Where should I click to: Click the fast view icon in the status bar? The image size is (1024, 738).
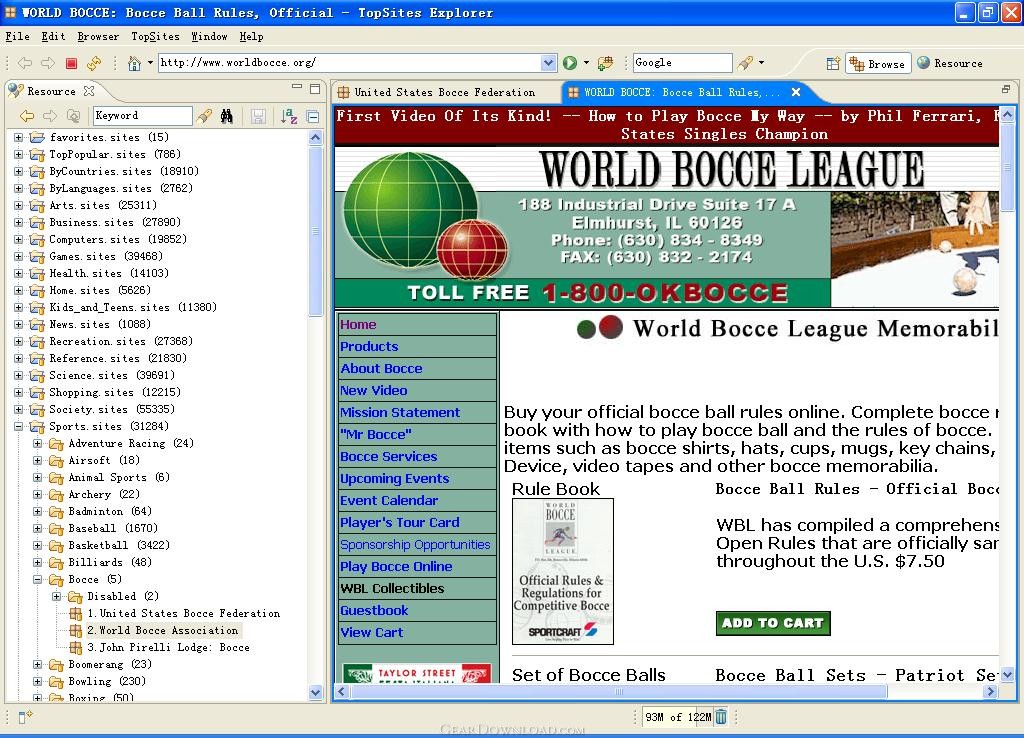click(x=25, y=716)
